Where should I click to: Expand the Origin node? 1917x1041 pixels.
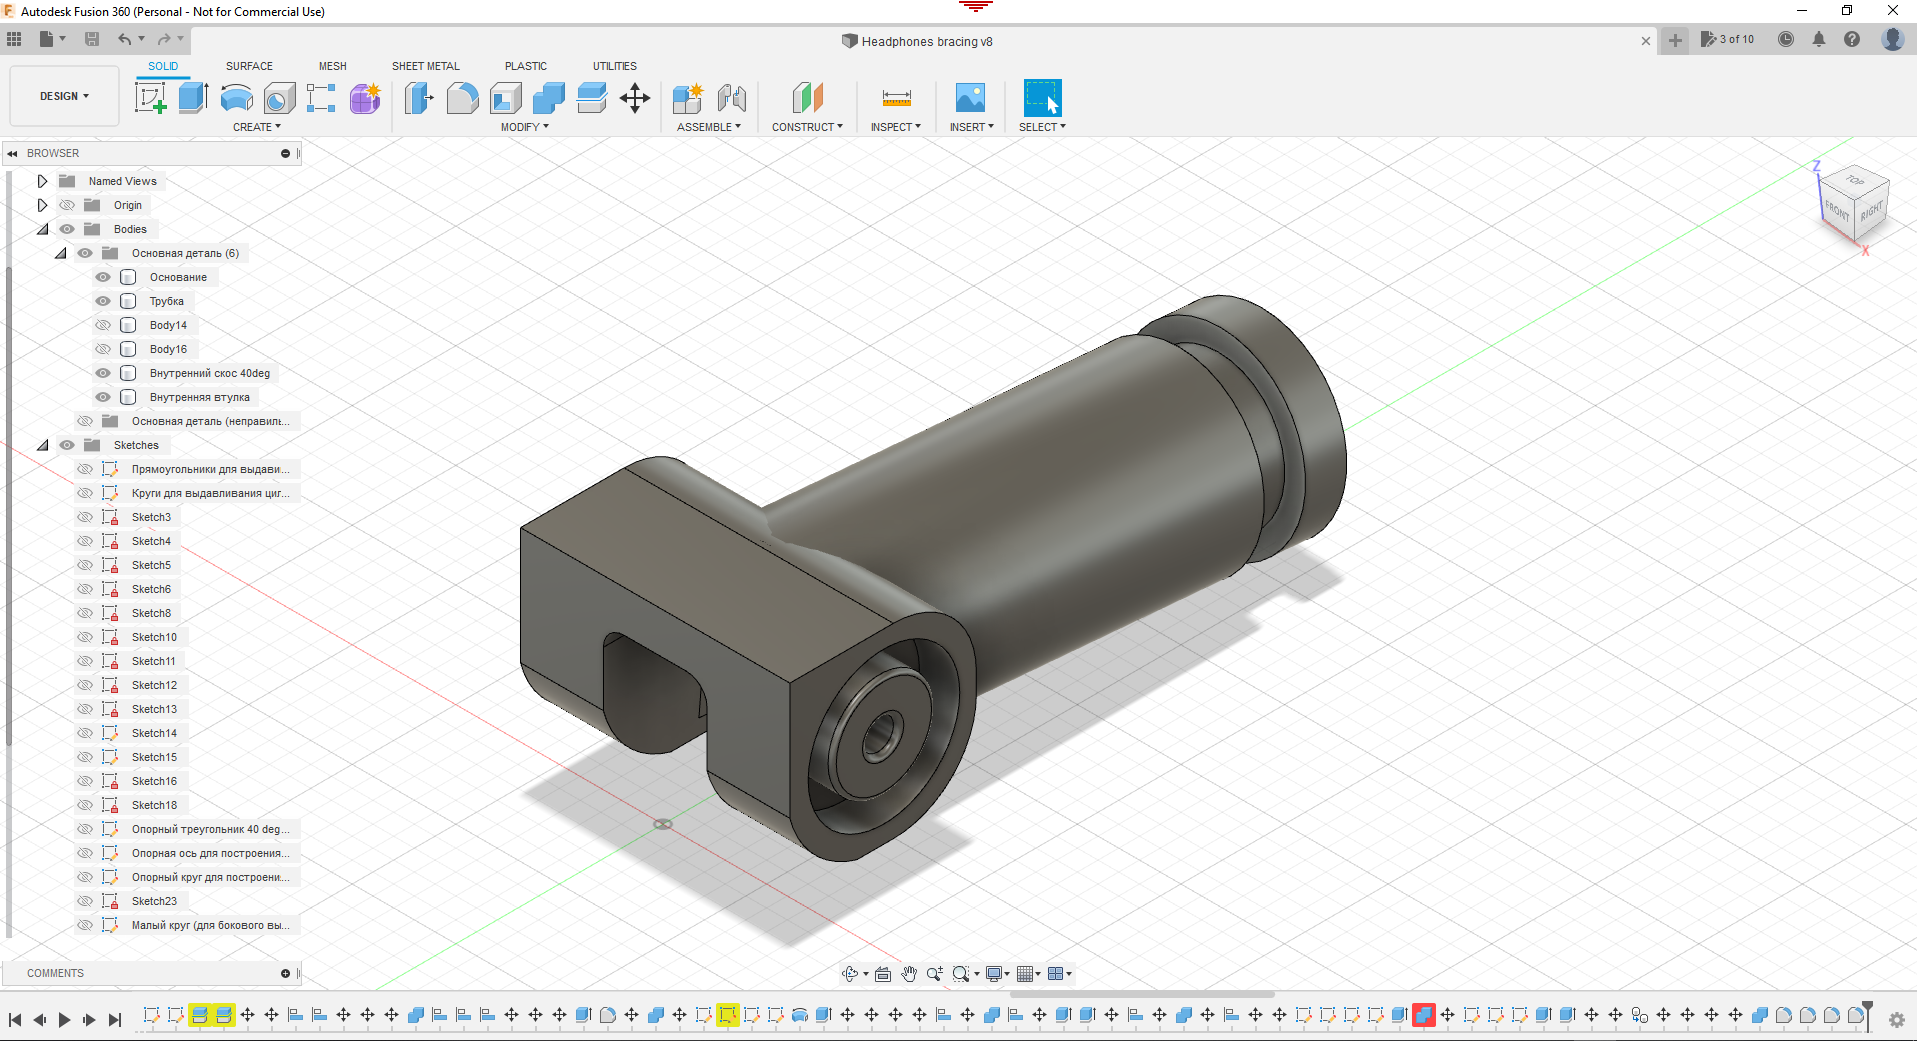pos(42,205)
